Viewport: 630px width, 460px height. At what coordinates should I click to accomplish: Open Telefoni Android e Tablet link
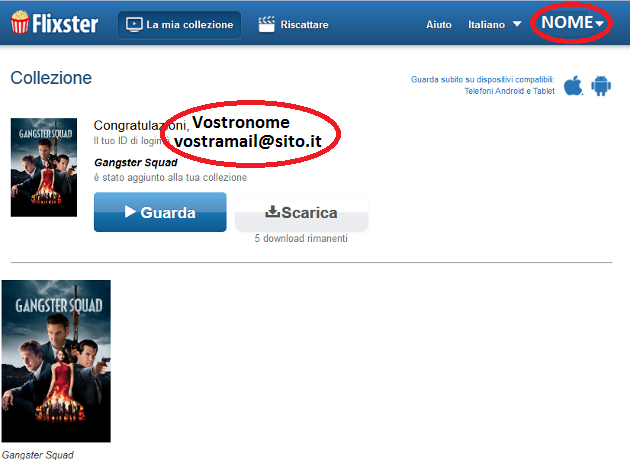pos(509,91)
